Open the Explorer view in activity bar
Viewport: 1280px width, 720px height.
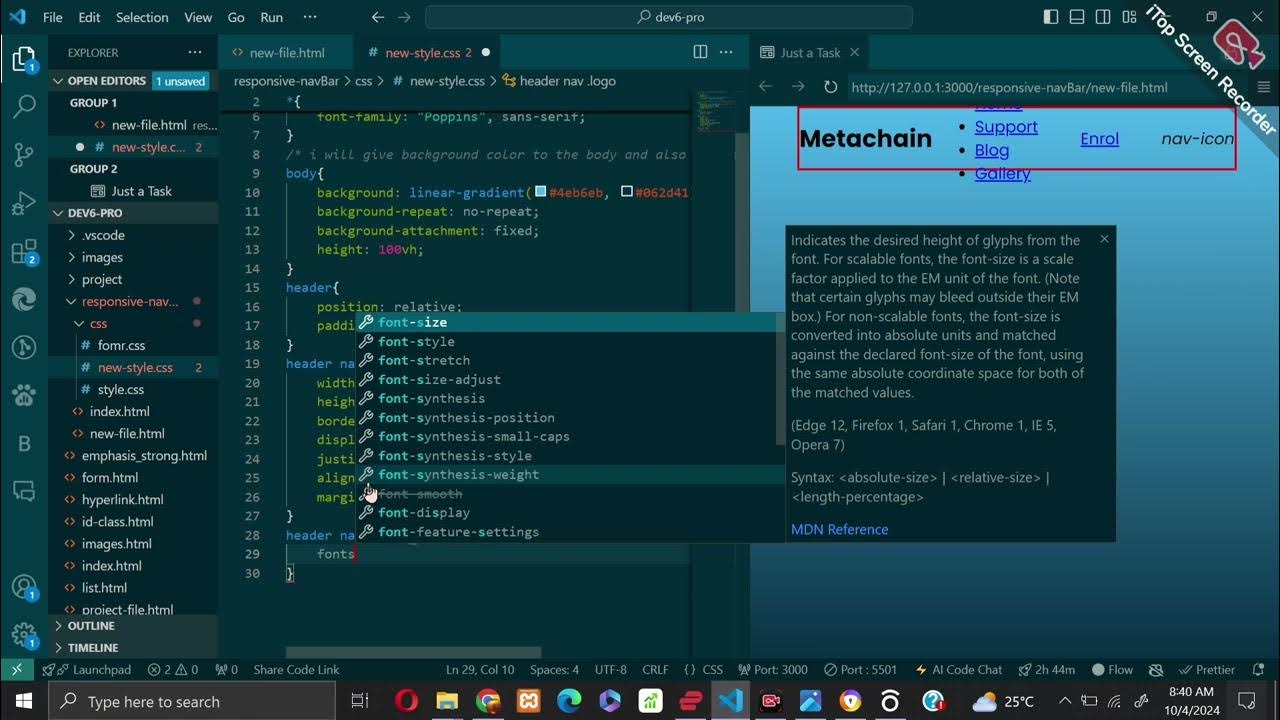(23, 60)
